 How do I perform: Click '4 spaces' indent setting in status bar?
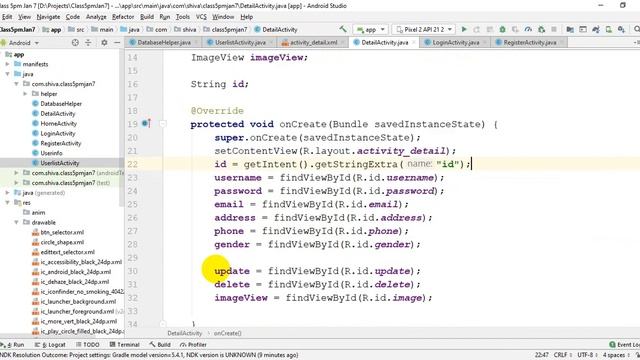[x=614, y=355]
